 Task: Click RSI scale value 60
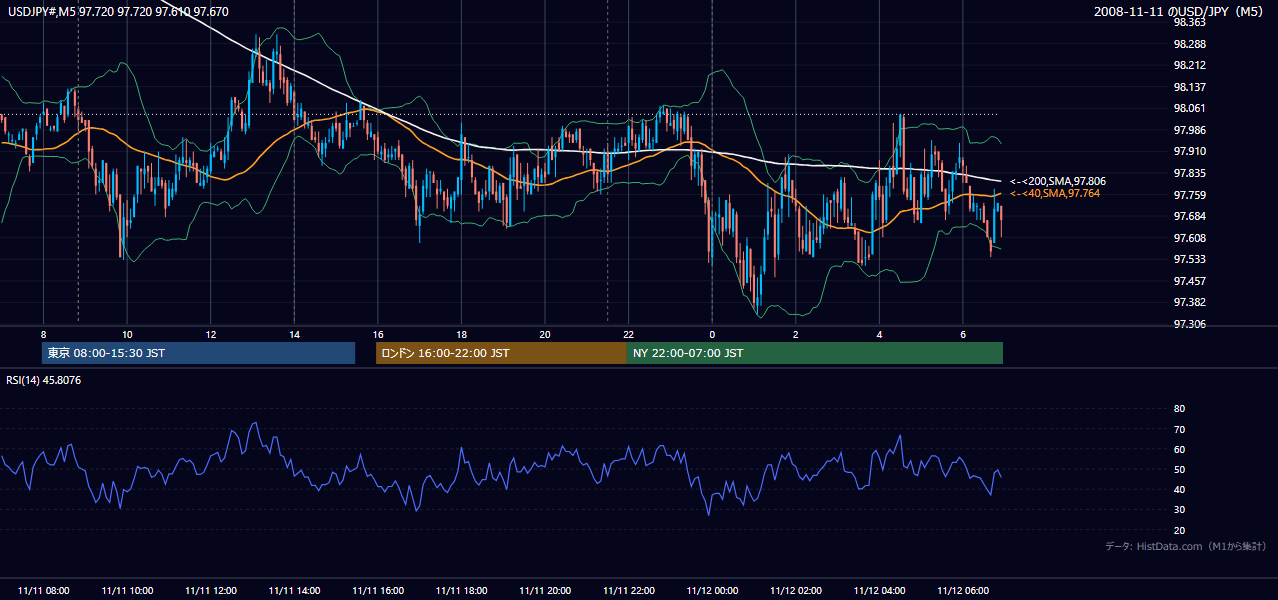(1179, 449)
